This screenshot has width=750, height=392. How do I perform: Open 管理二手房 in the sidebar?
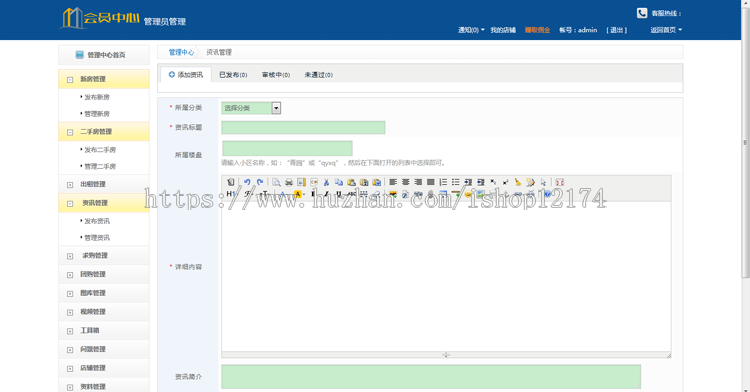(100, 166)
